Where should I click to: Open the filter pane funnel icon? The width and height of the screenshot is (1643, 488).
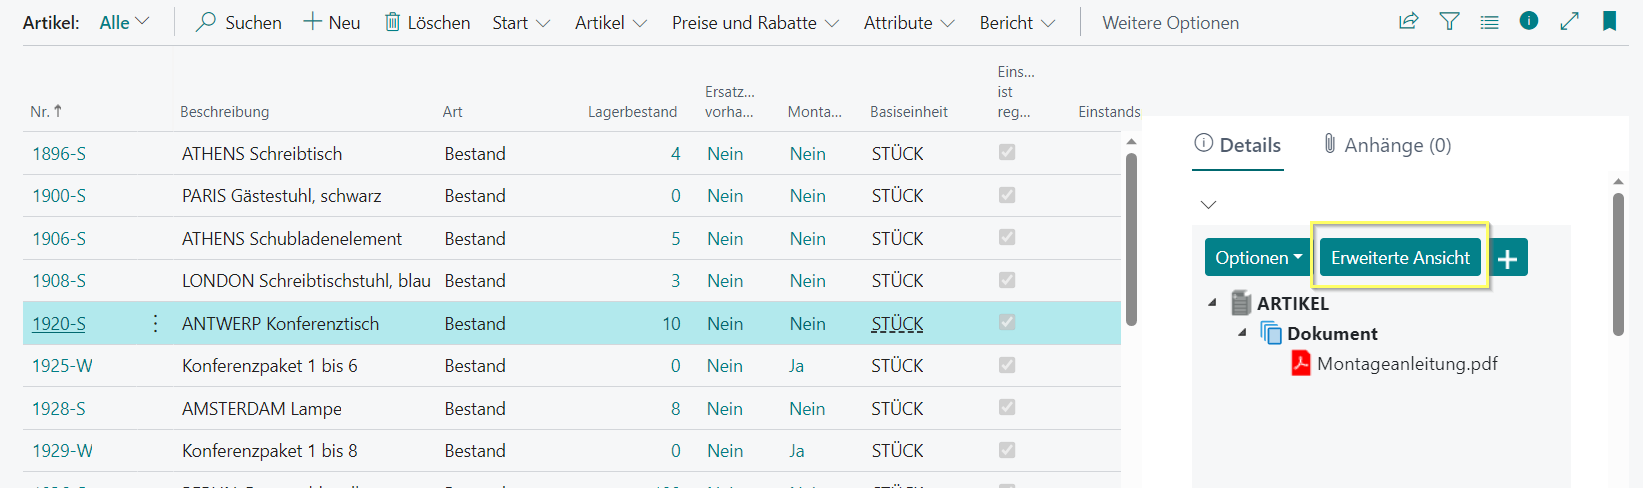[1449, 21]
